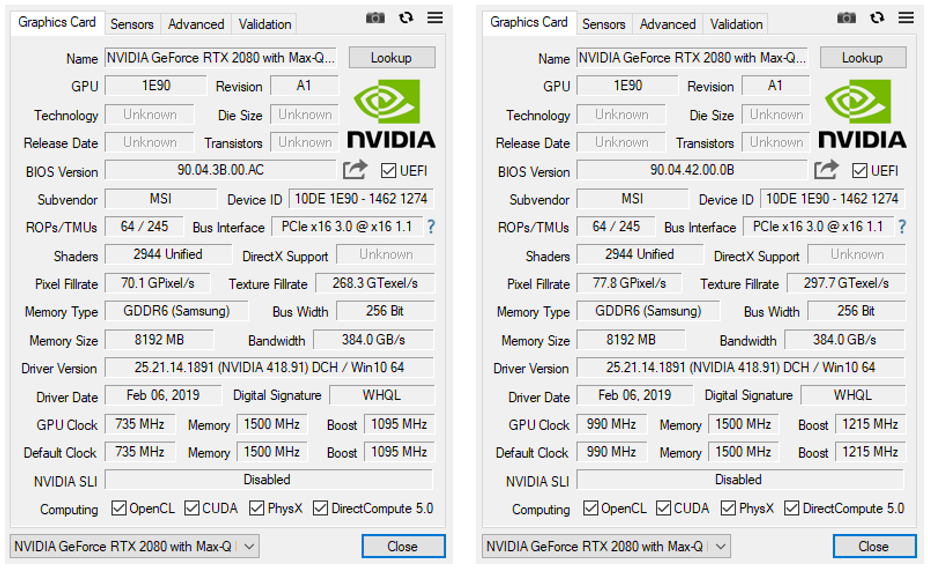Click 1215 MHz Boost in GPU Clock row
Screen dimensions: 928x570
click(x=871, y=424)
